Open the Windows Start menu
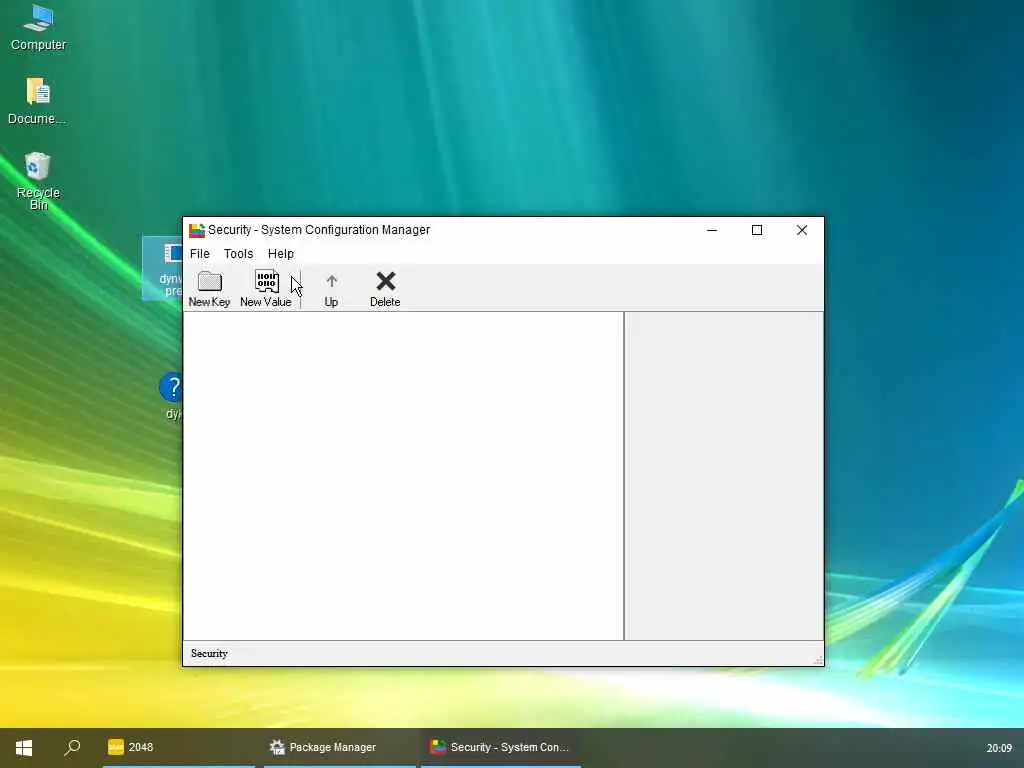 click(x=24, y=748)
